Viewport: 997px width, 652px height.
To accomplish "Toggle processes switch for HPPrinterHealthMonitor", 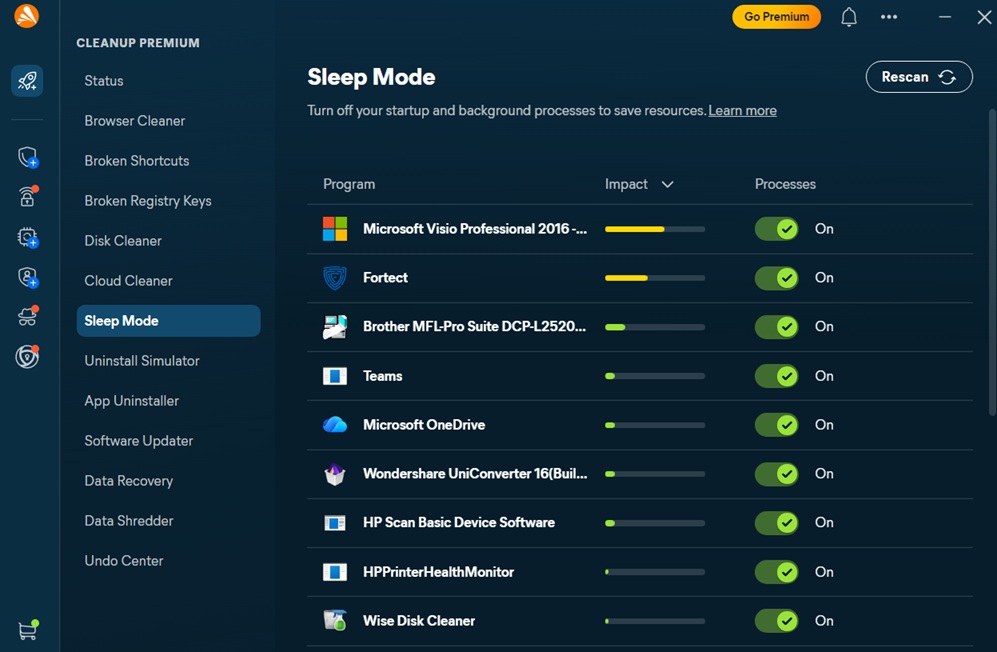I will [x=776, y=572].
